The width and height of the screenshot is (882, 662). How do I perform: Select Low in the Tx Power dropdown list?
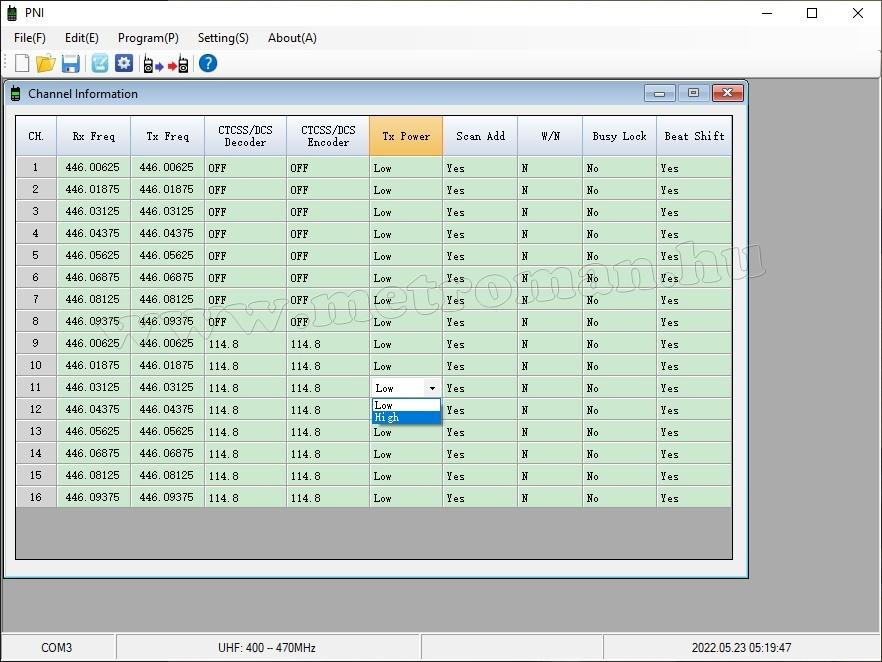(x=406, y=405)
